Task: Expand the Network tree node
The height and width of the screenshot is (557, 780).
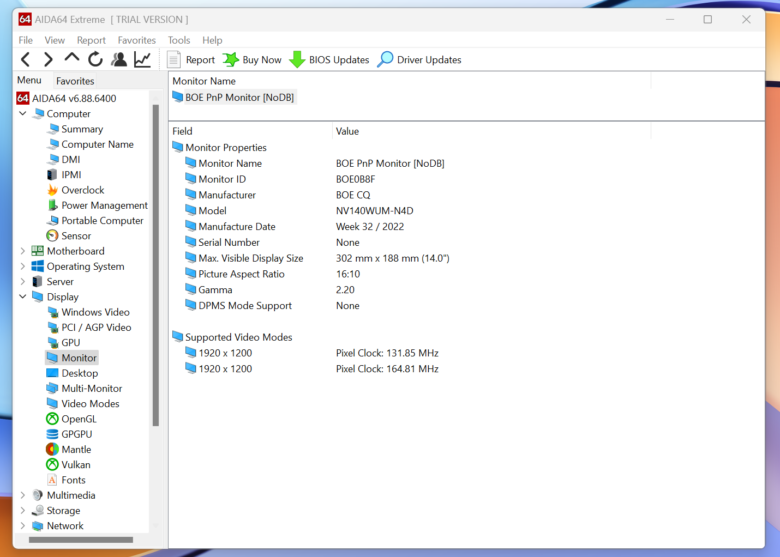Action: [22, 526]
